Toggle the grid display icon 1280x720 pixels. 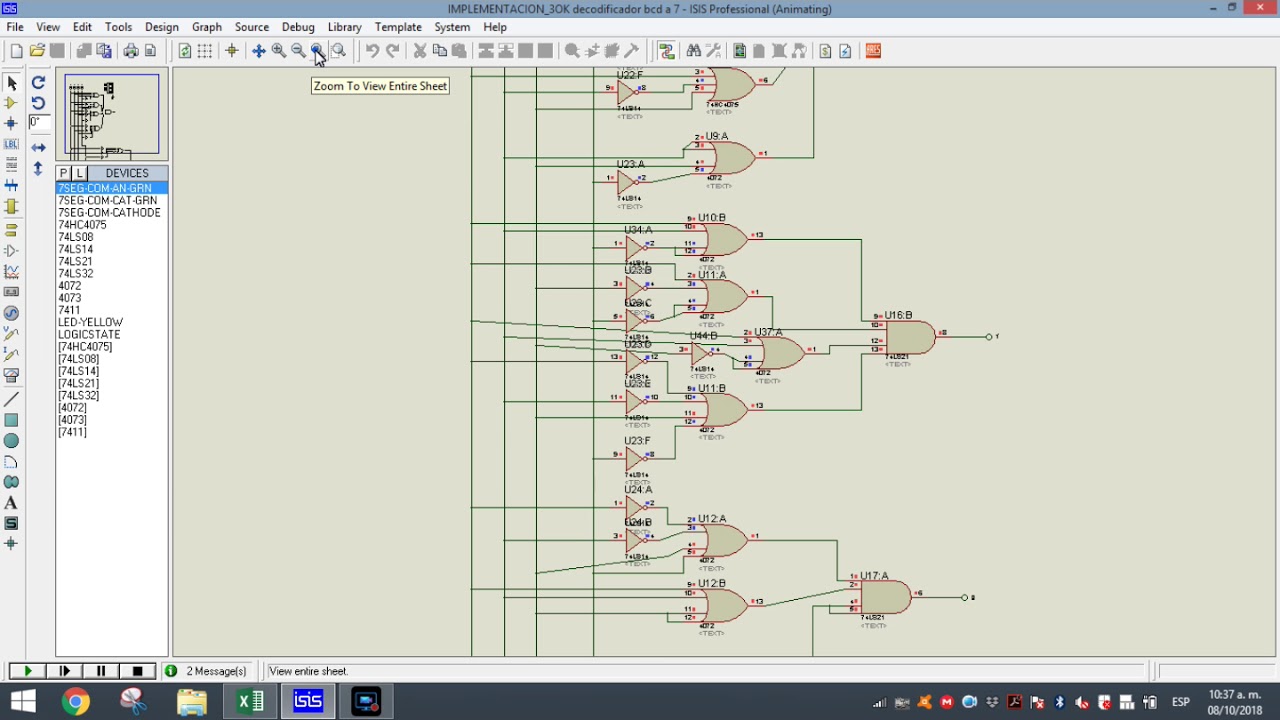[x=205, y=51]
